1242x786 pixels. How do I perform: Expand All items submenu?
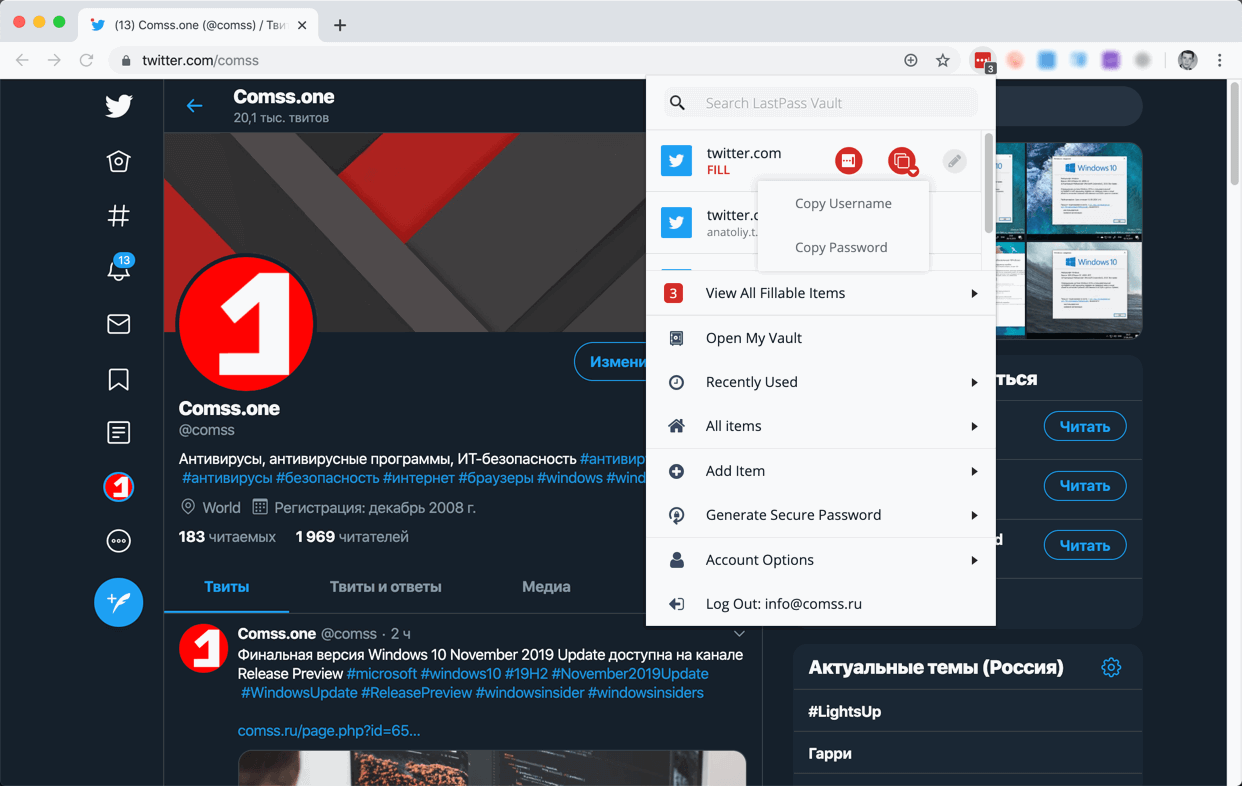(821, 426)
